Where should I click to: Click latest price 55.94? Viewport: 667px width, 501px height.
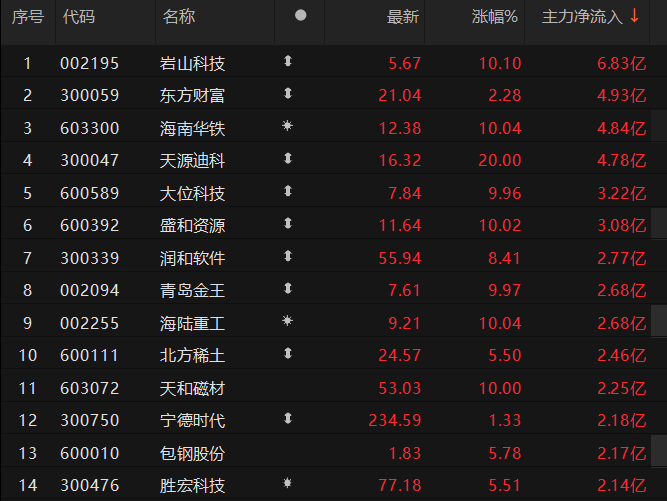pyautogui.click(x=400, y=258)
